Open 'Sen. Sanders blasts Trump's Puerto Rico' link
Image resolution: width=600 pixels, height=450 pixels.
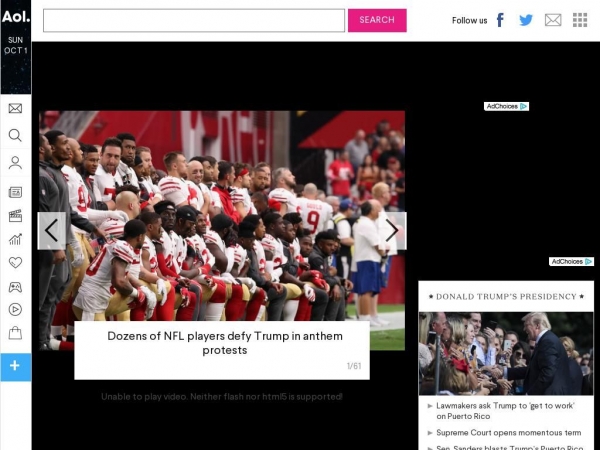pyautogui.click(x=510, y=447)
